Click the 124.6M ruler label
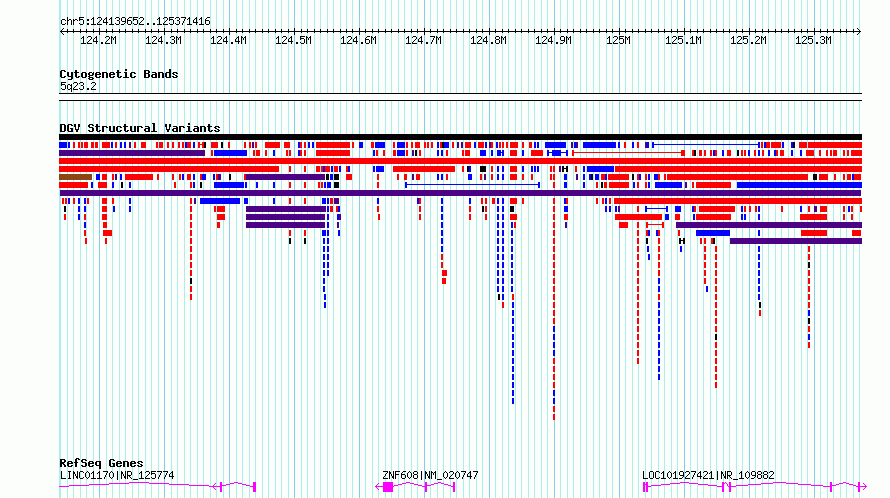The height and width of the screenshot is (498, 890). coord(358,40)
